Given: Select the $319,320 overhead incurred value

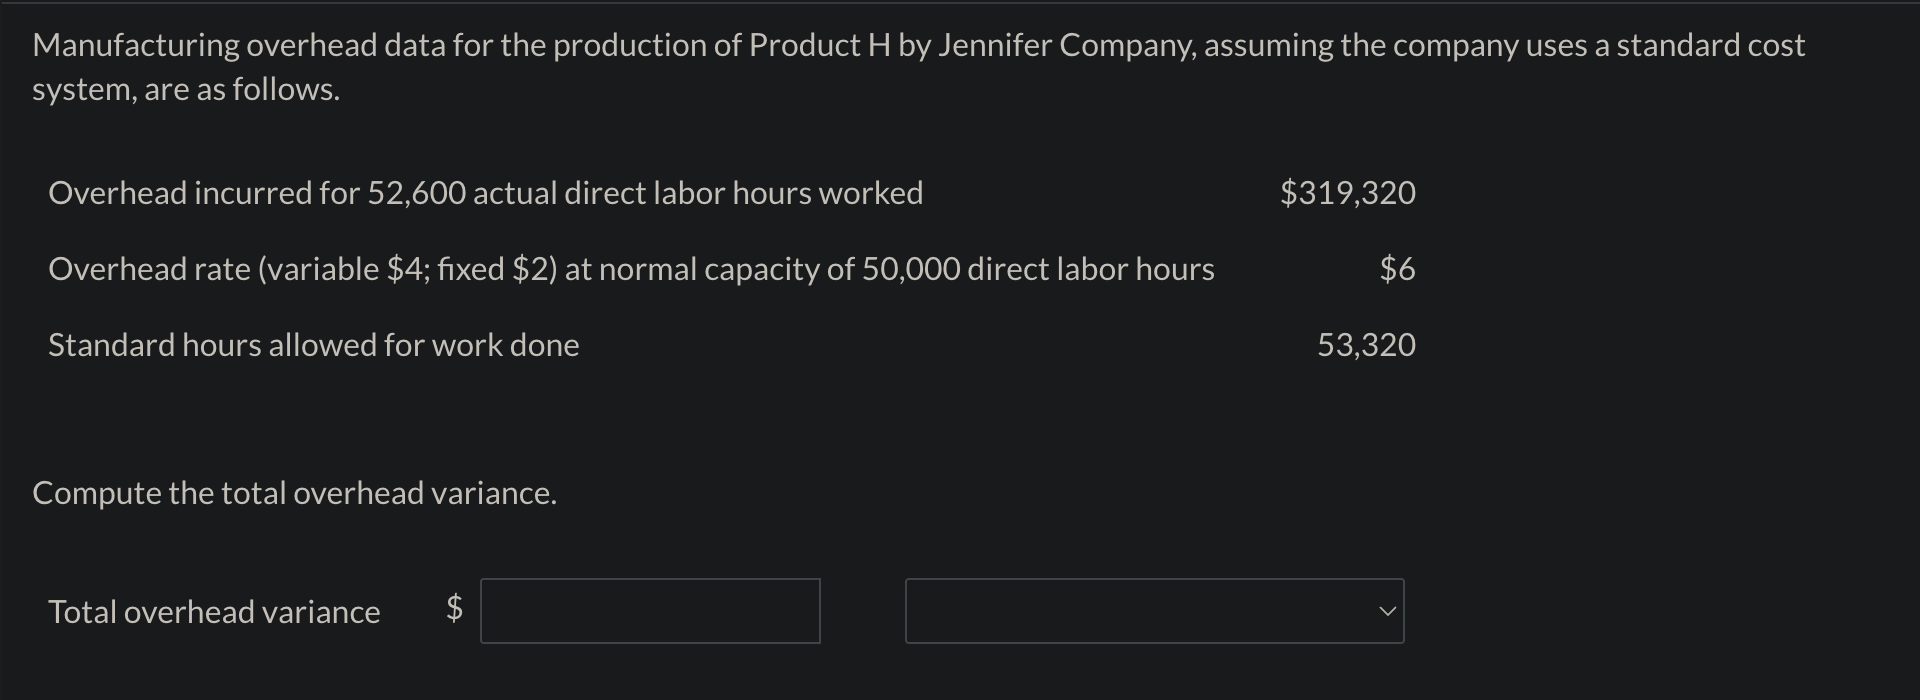Looking at the screenshot, I should point(1348,193).
